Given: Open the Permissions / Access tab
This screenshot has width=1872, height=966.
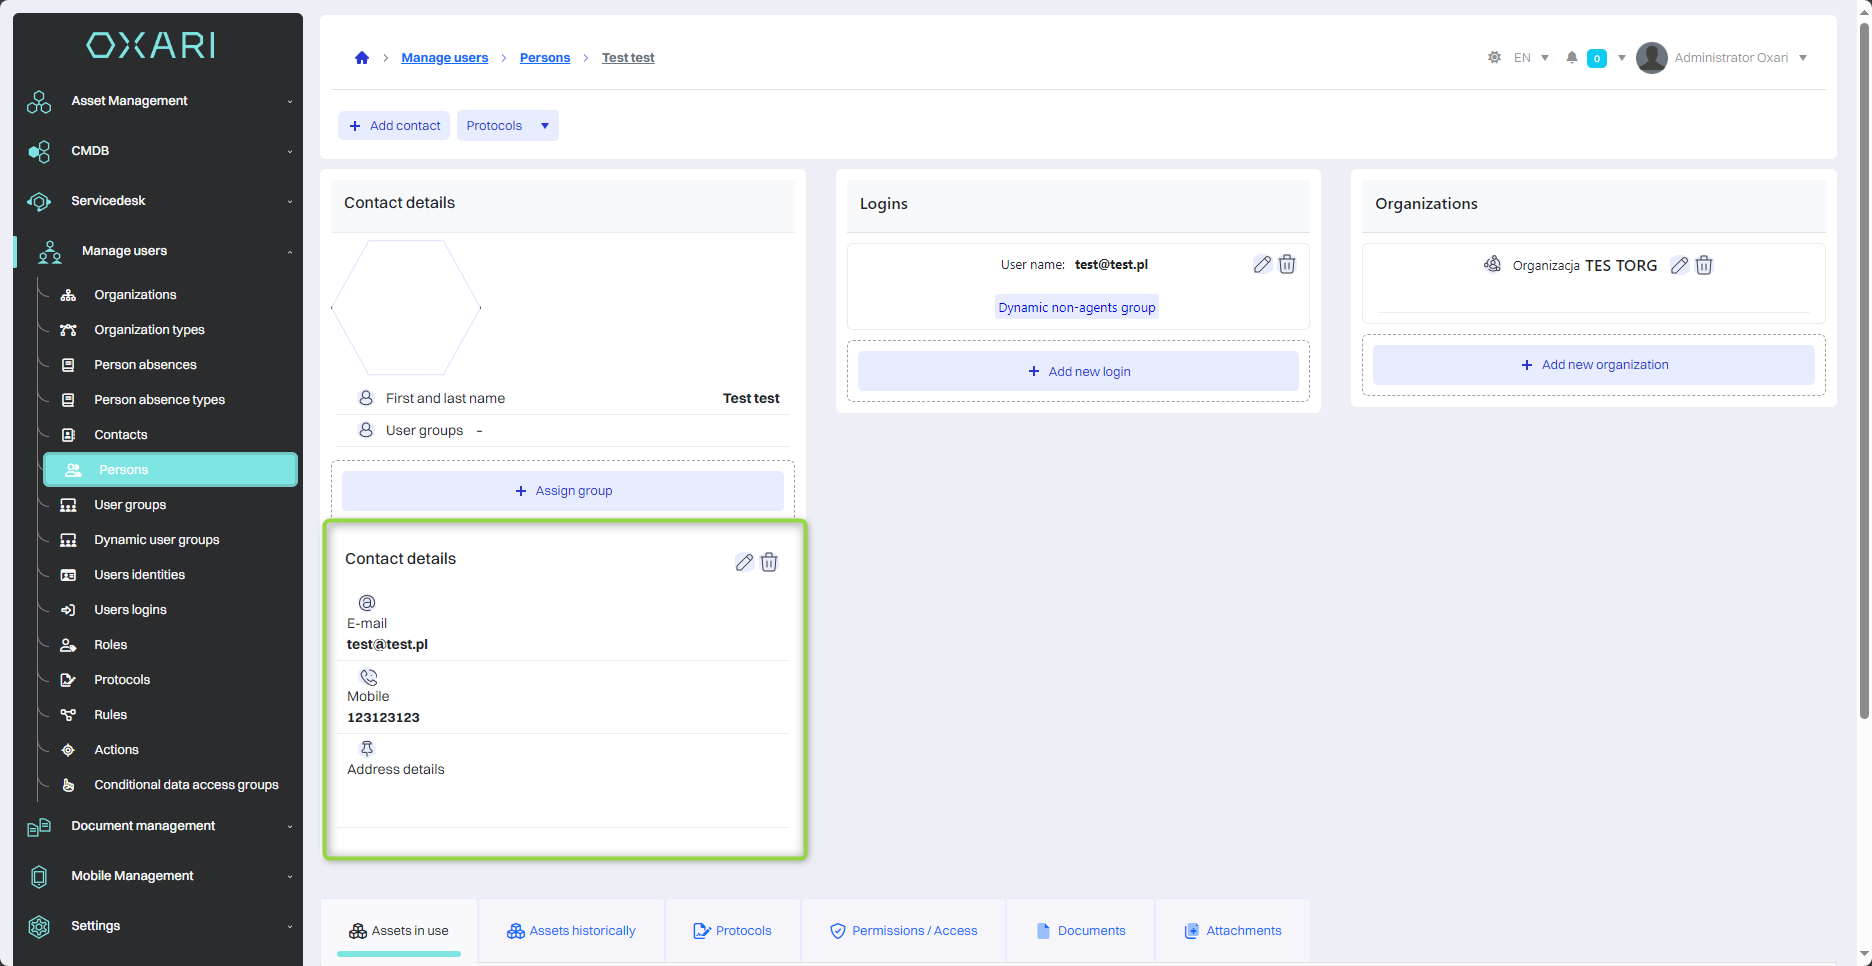Looking at the screenshot, I should [903, 931].
